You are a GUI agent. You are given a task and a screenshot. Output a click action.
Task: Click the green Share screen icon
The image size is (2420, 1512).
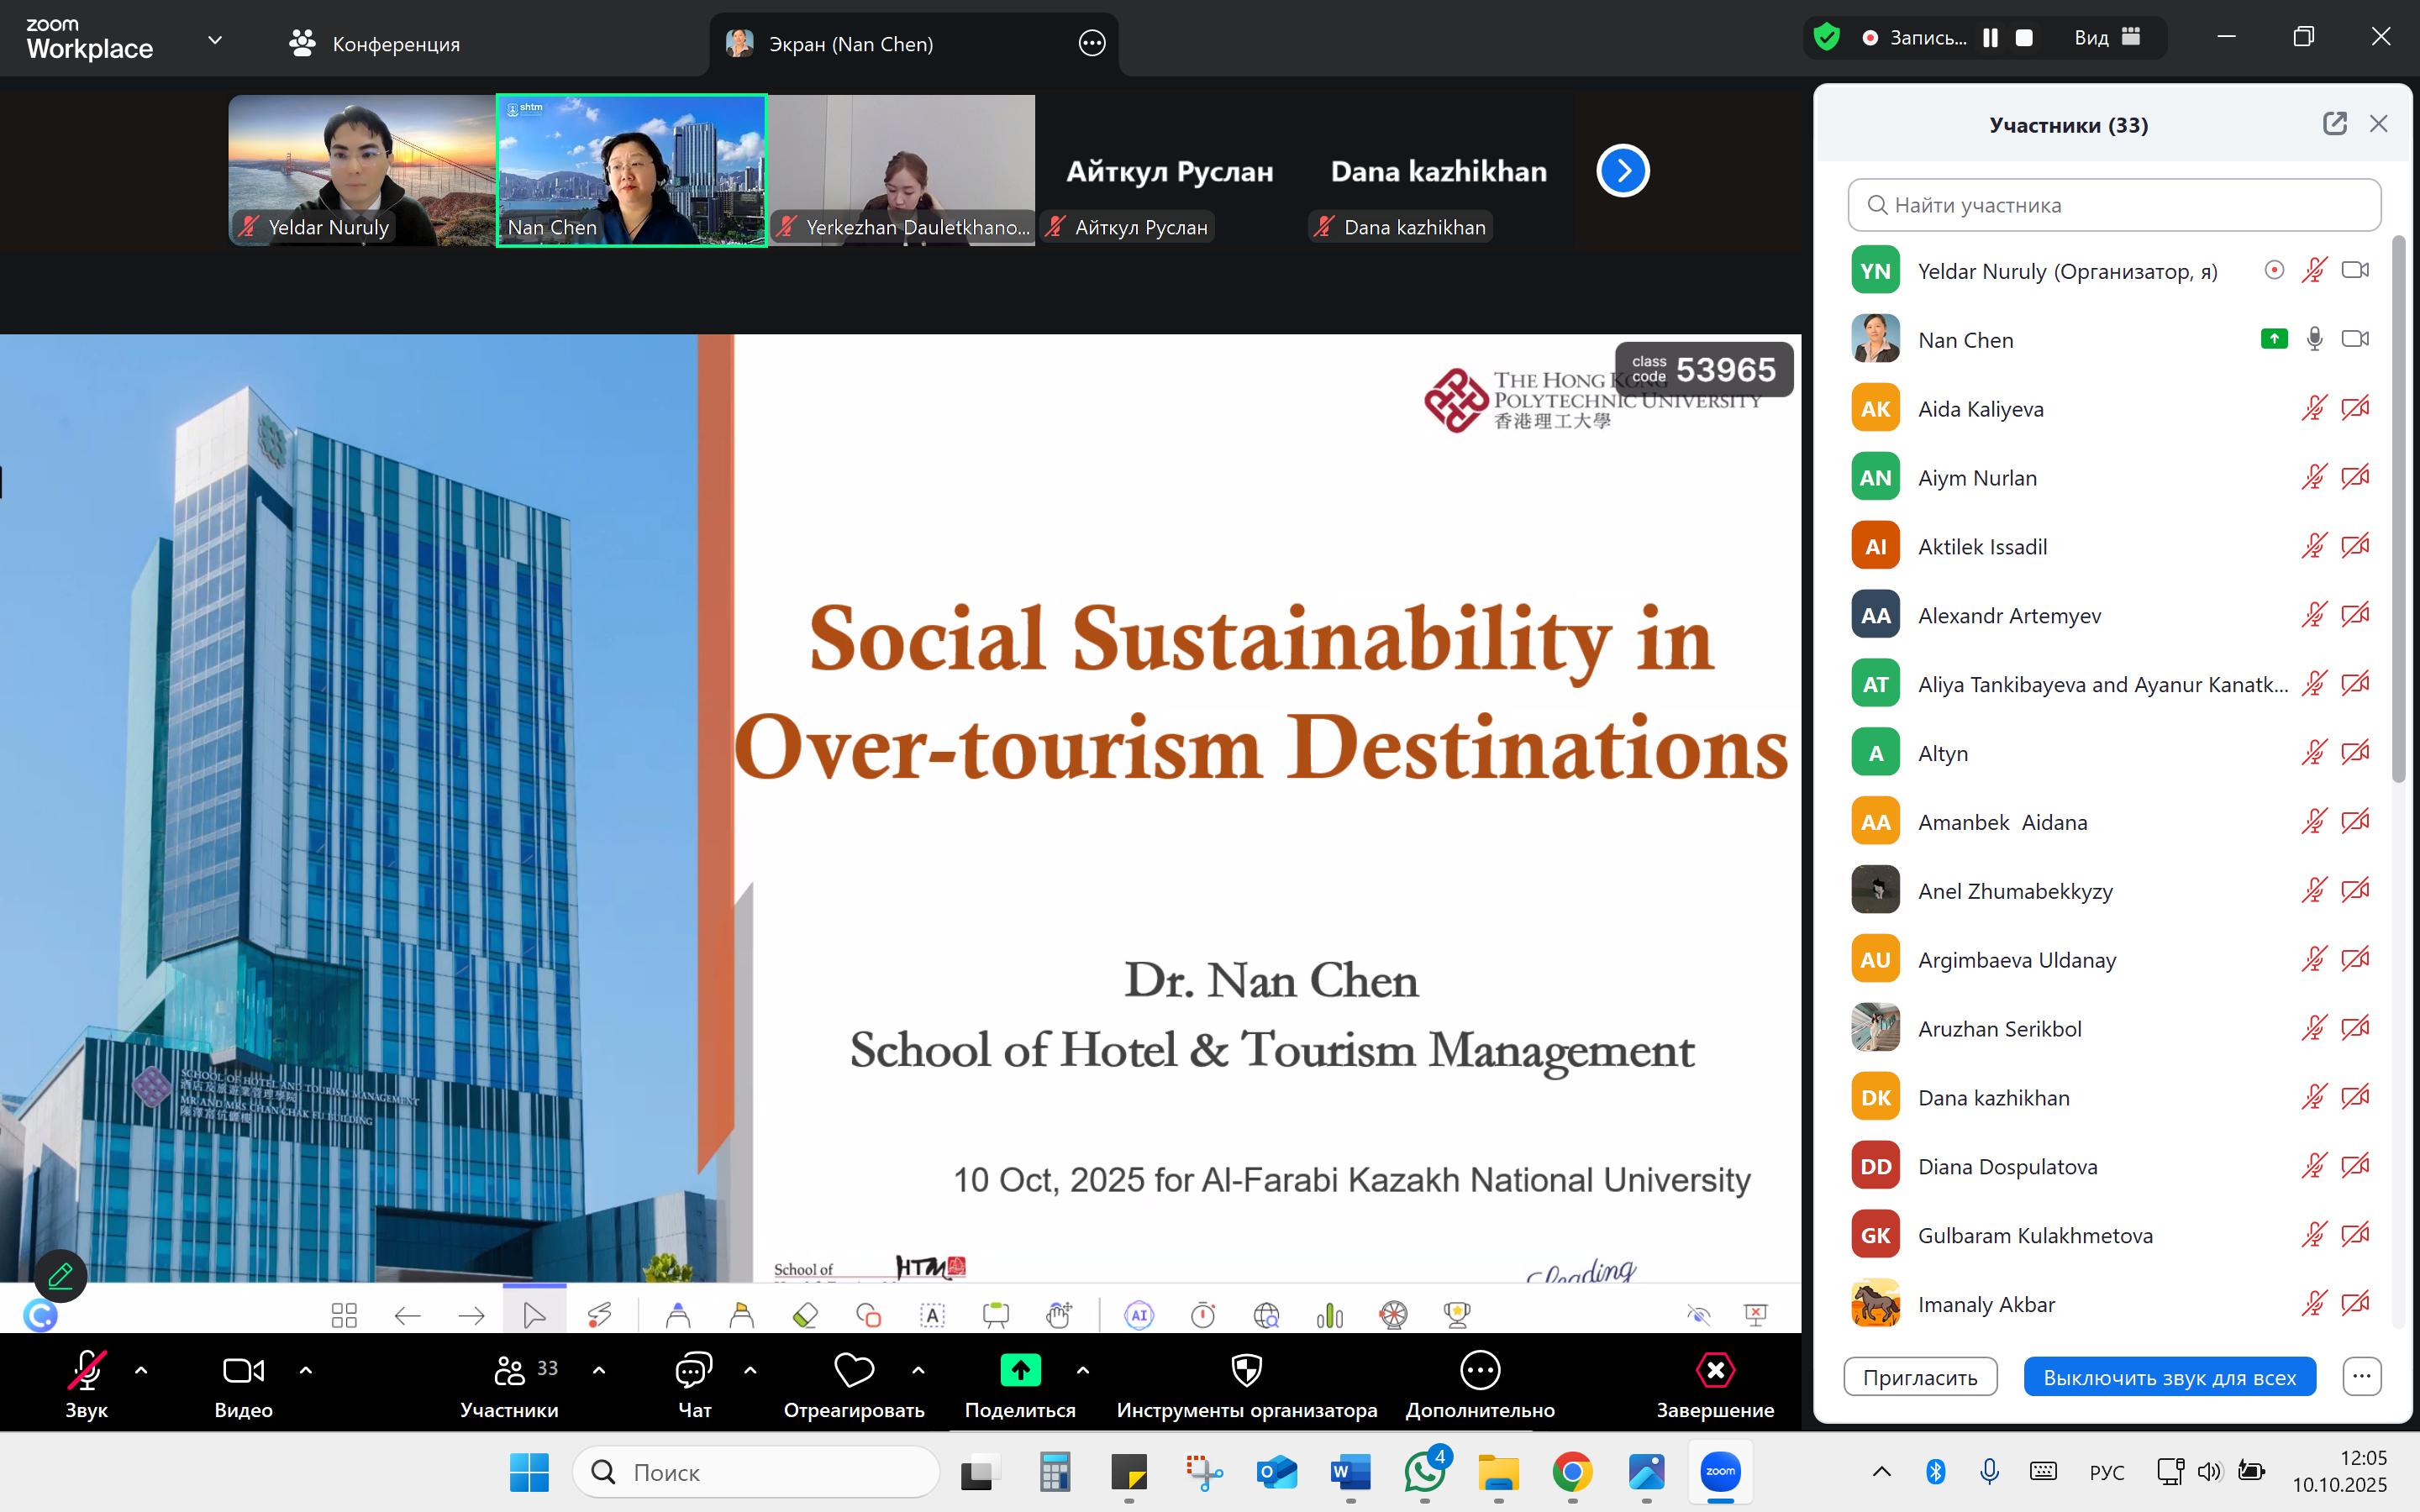[x=1019, y=1370]
